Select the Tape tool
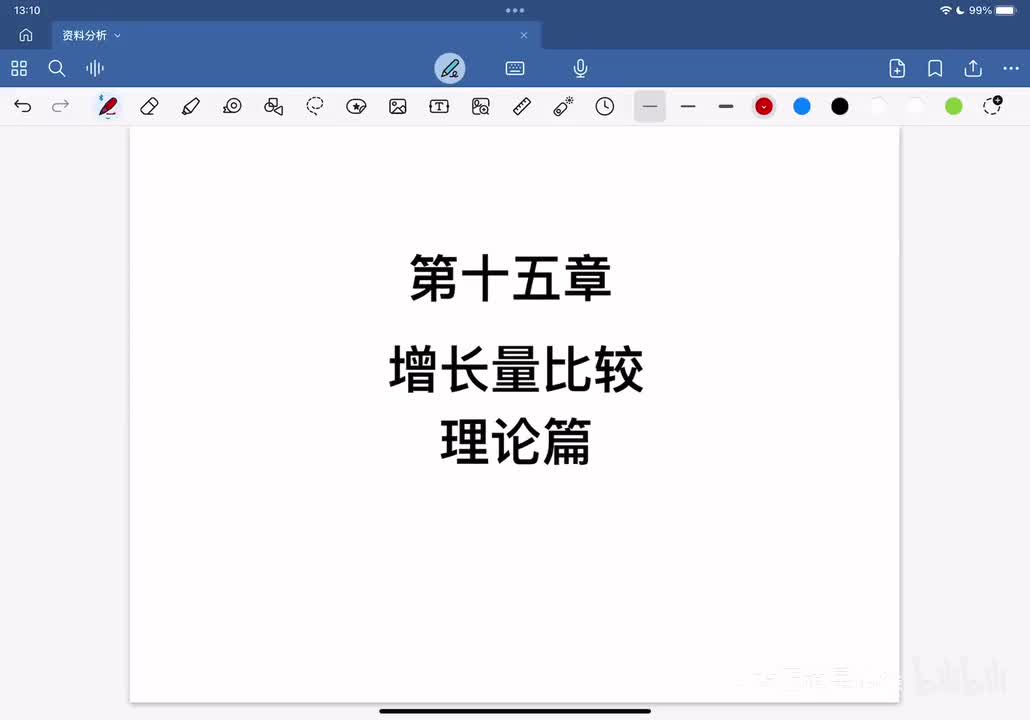 (232, 106)
